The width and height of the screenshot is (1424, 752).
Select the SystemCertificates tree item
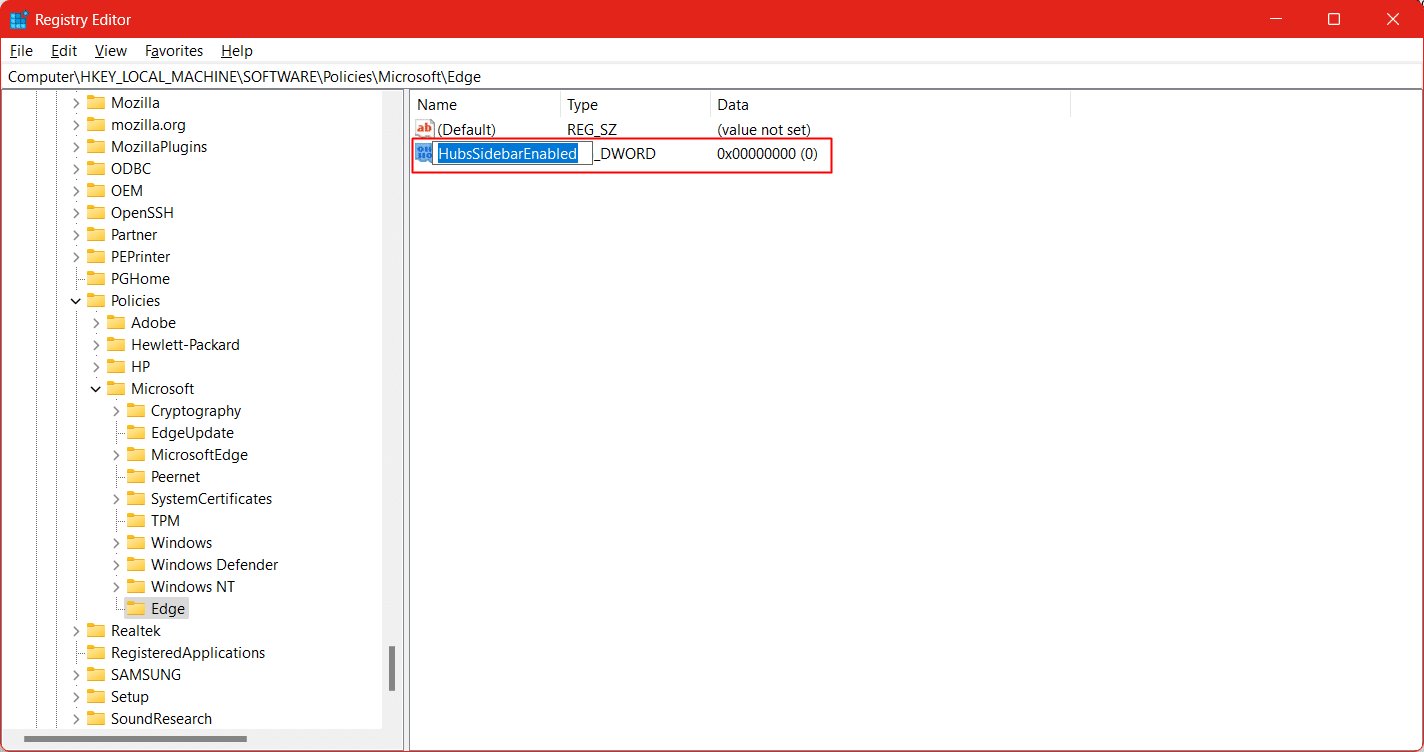(211, 499)
